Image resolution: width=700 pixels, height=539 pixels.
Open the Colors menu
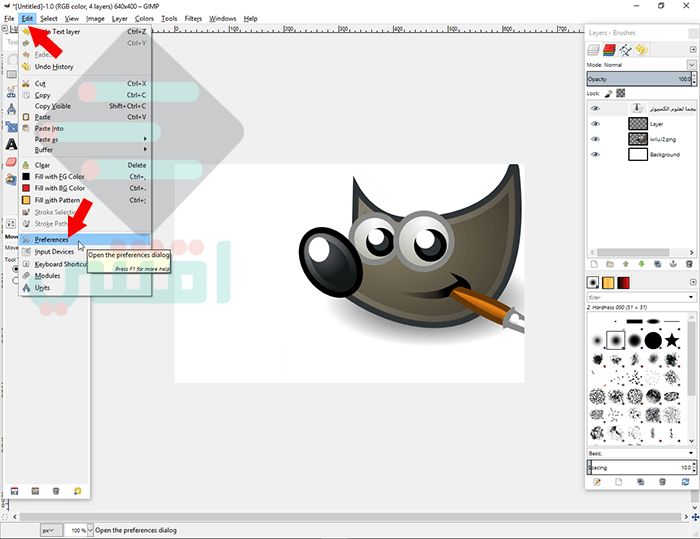click(144, 18)
